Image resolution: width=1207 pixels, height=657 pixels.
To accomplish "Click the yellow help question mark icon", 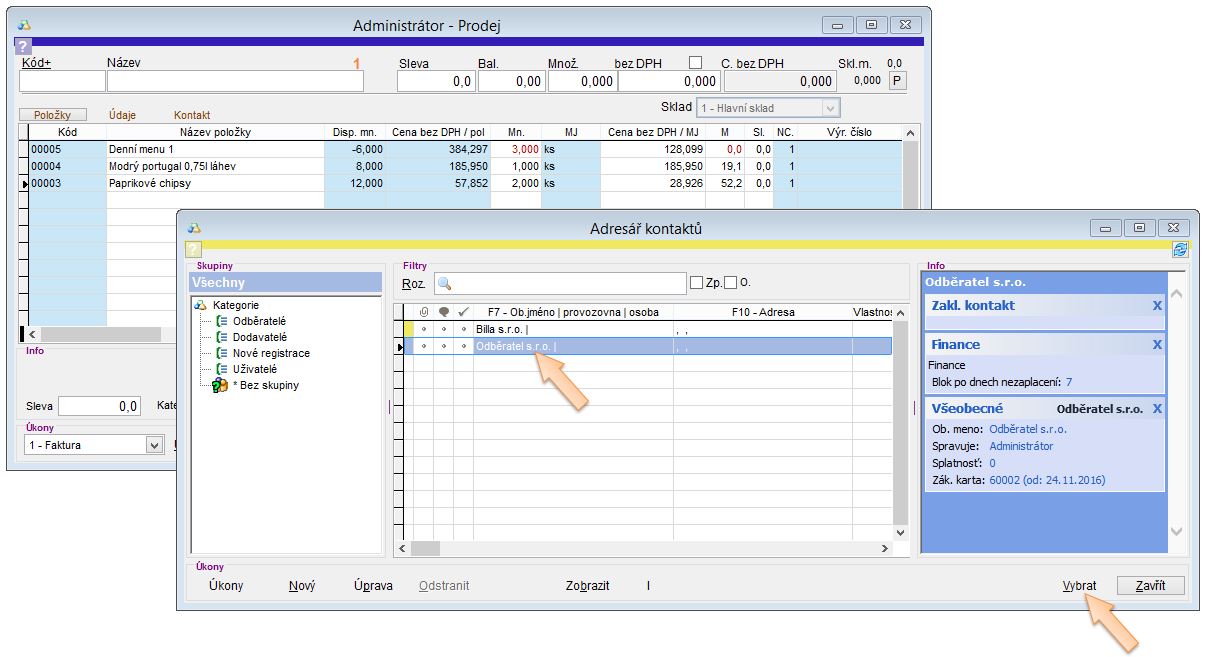I will click(x=194, y=250).
